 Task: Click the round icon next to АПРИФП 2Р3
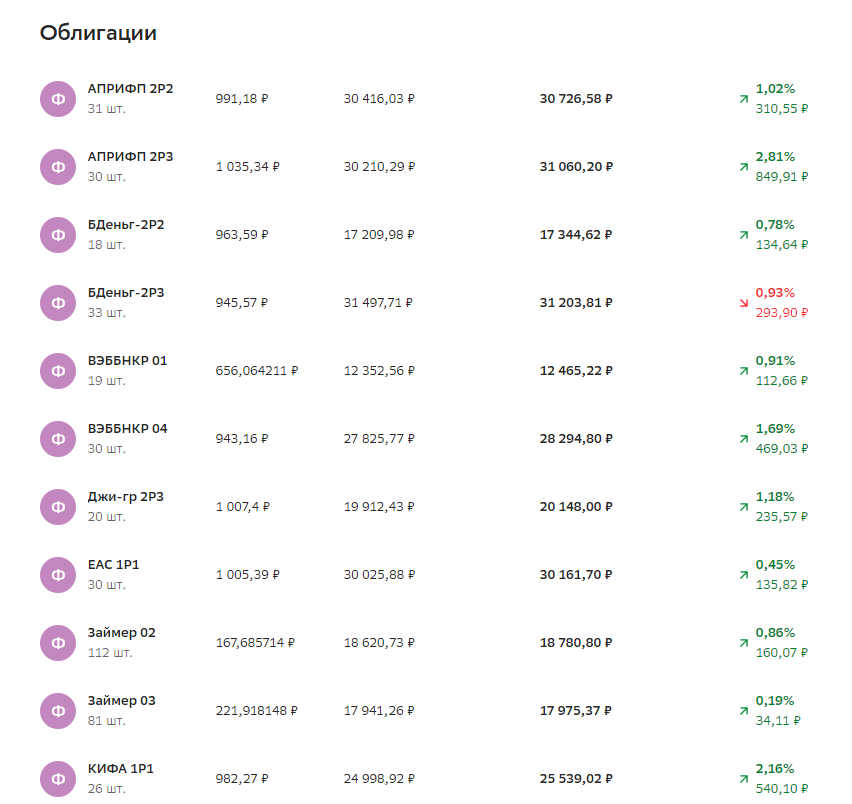58,166
